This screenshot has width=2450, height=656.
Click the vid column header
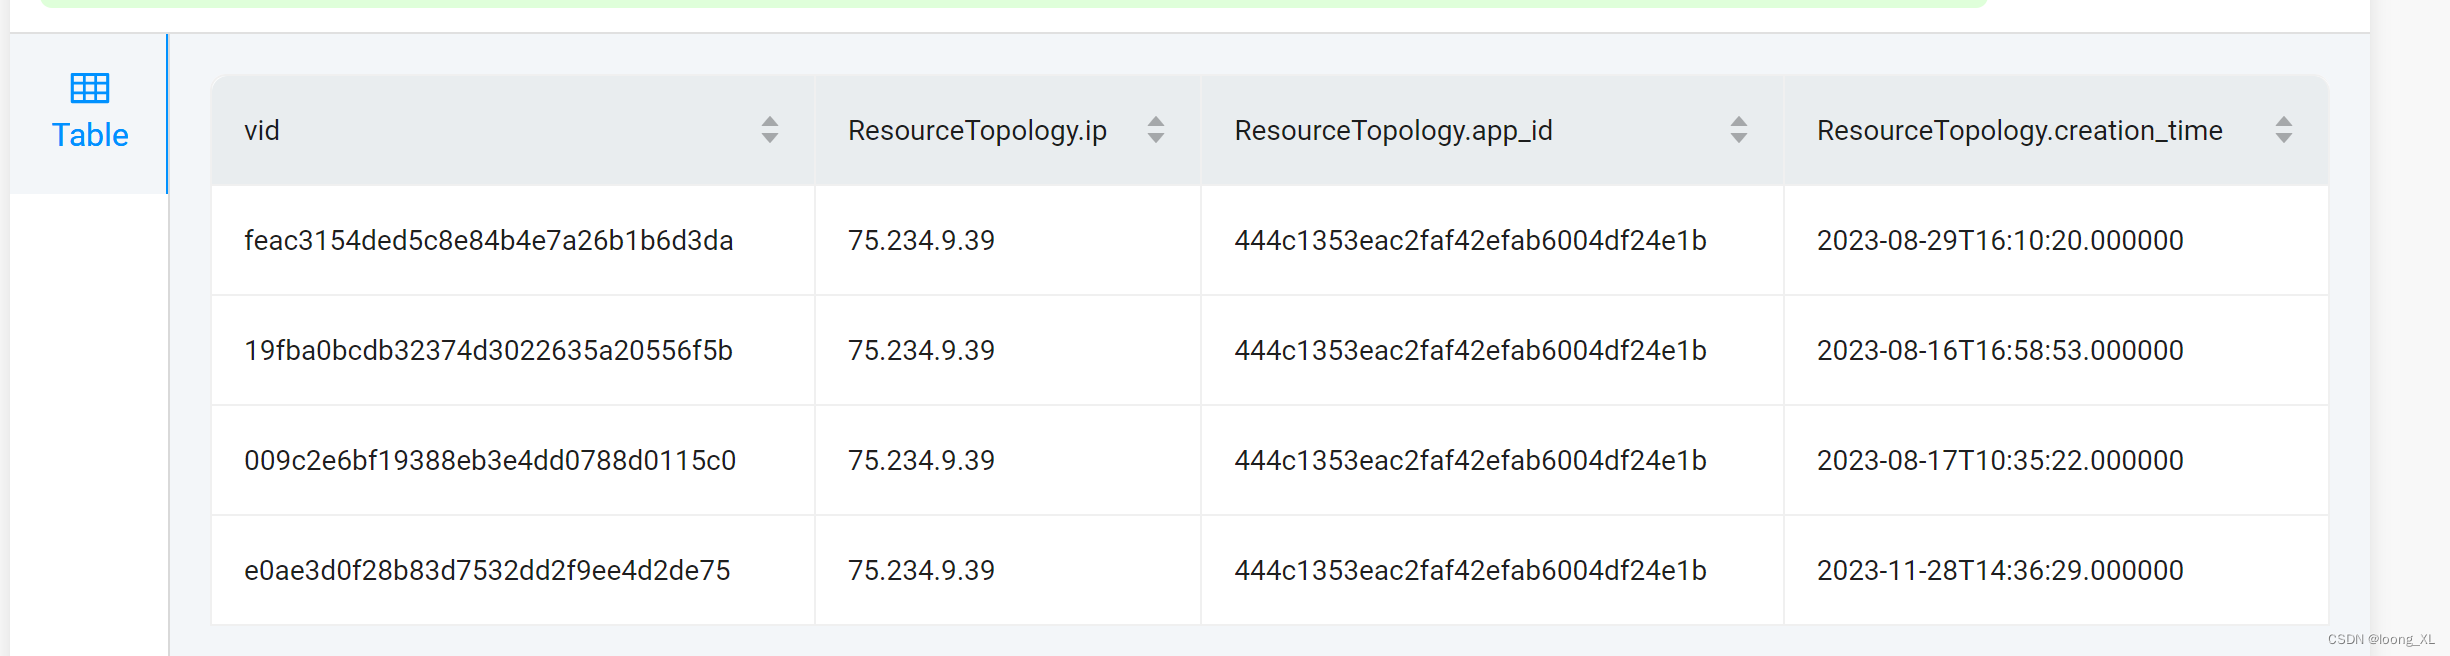262,131
